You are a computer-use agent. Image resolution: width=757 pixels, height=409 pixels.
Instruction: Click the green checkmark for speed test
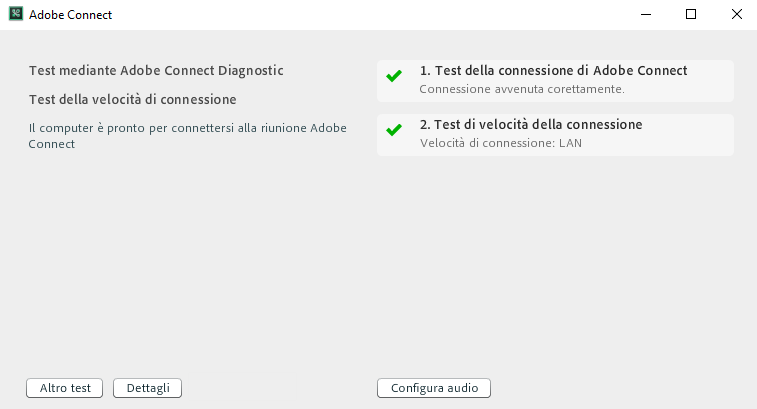tap(394, 130)
